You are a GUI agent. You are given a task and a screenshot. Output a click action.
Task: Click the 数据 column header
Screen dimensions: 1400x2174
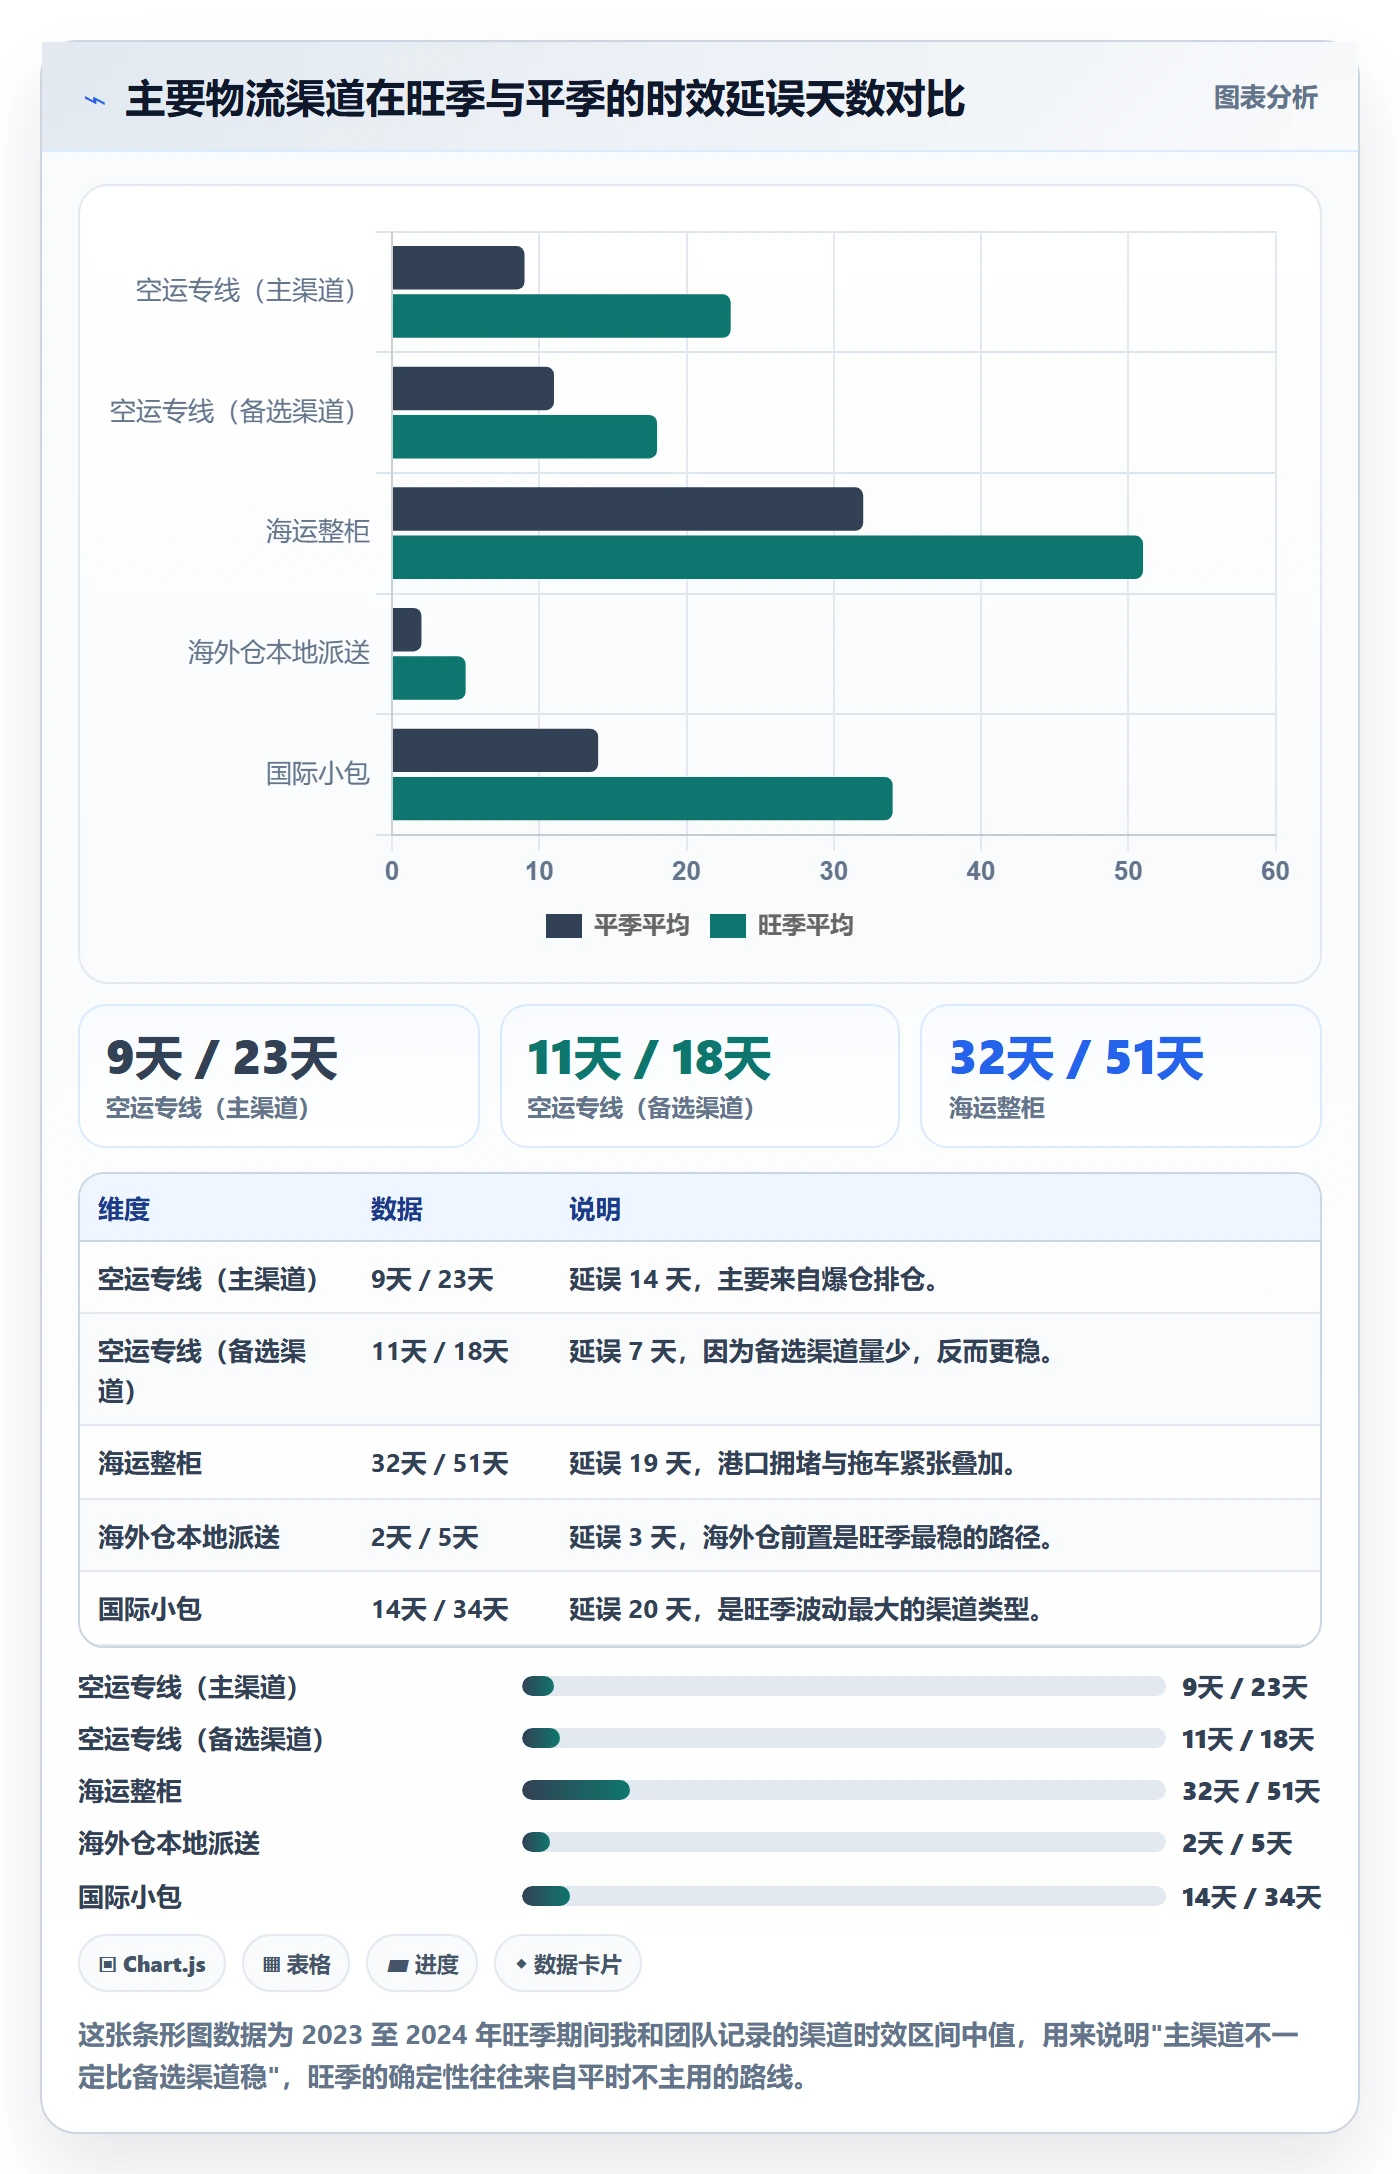[x=397, y=1209]
